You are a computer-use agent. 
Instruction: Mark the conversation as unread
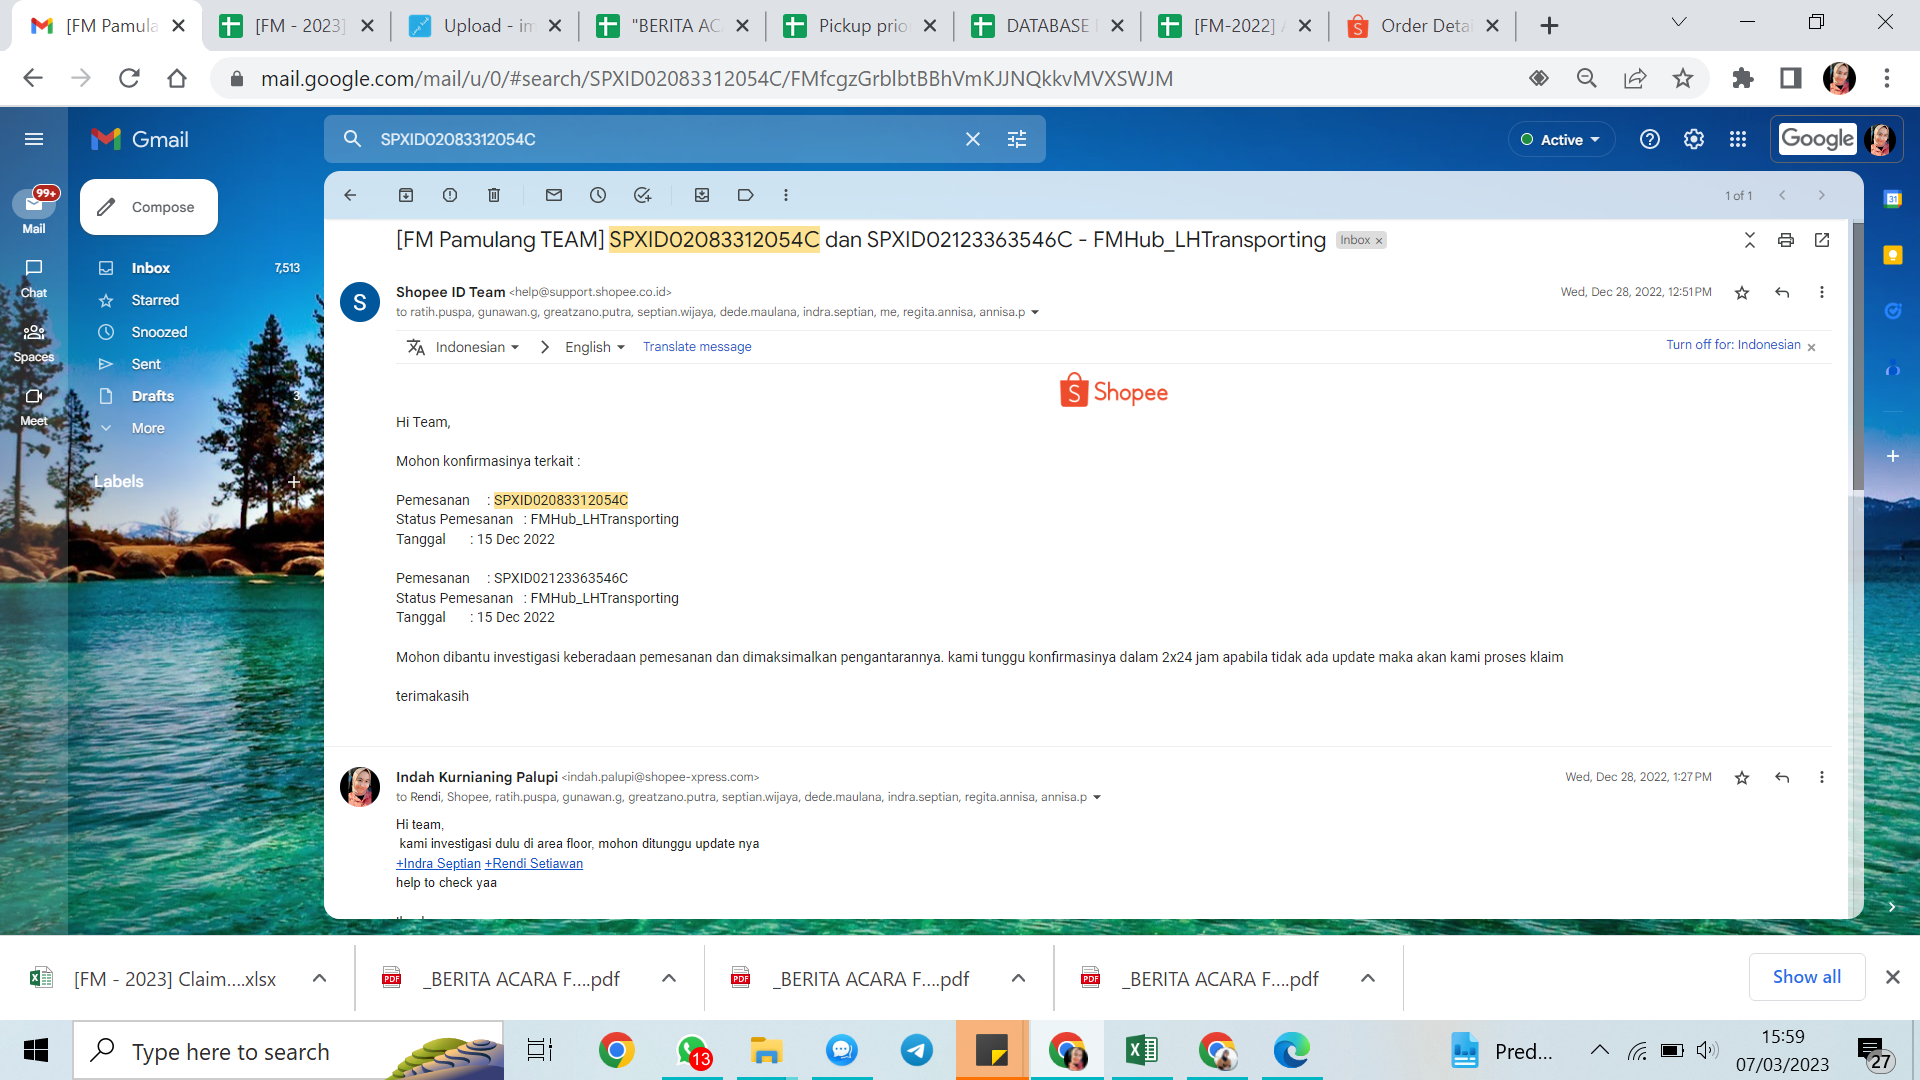[554, 195]
